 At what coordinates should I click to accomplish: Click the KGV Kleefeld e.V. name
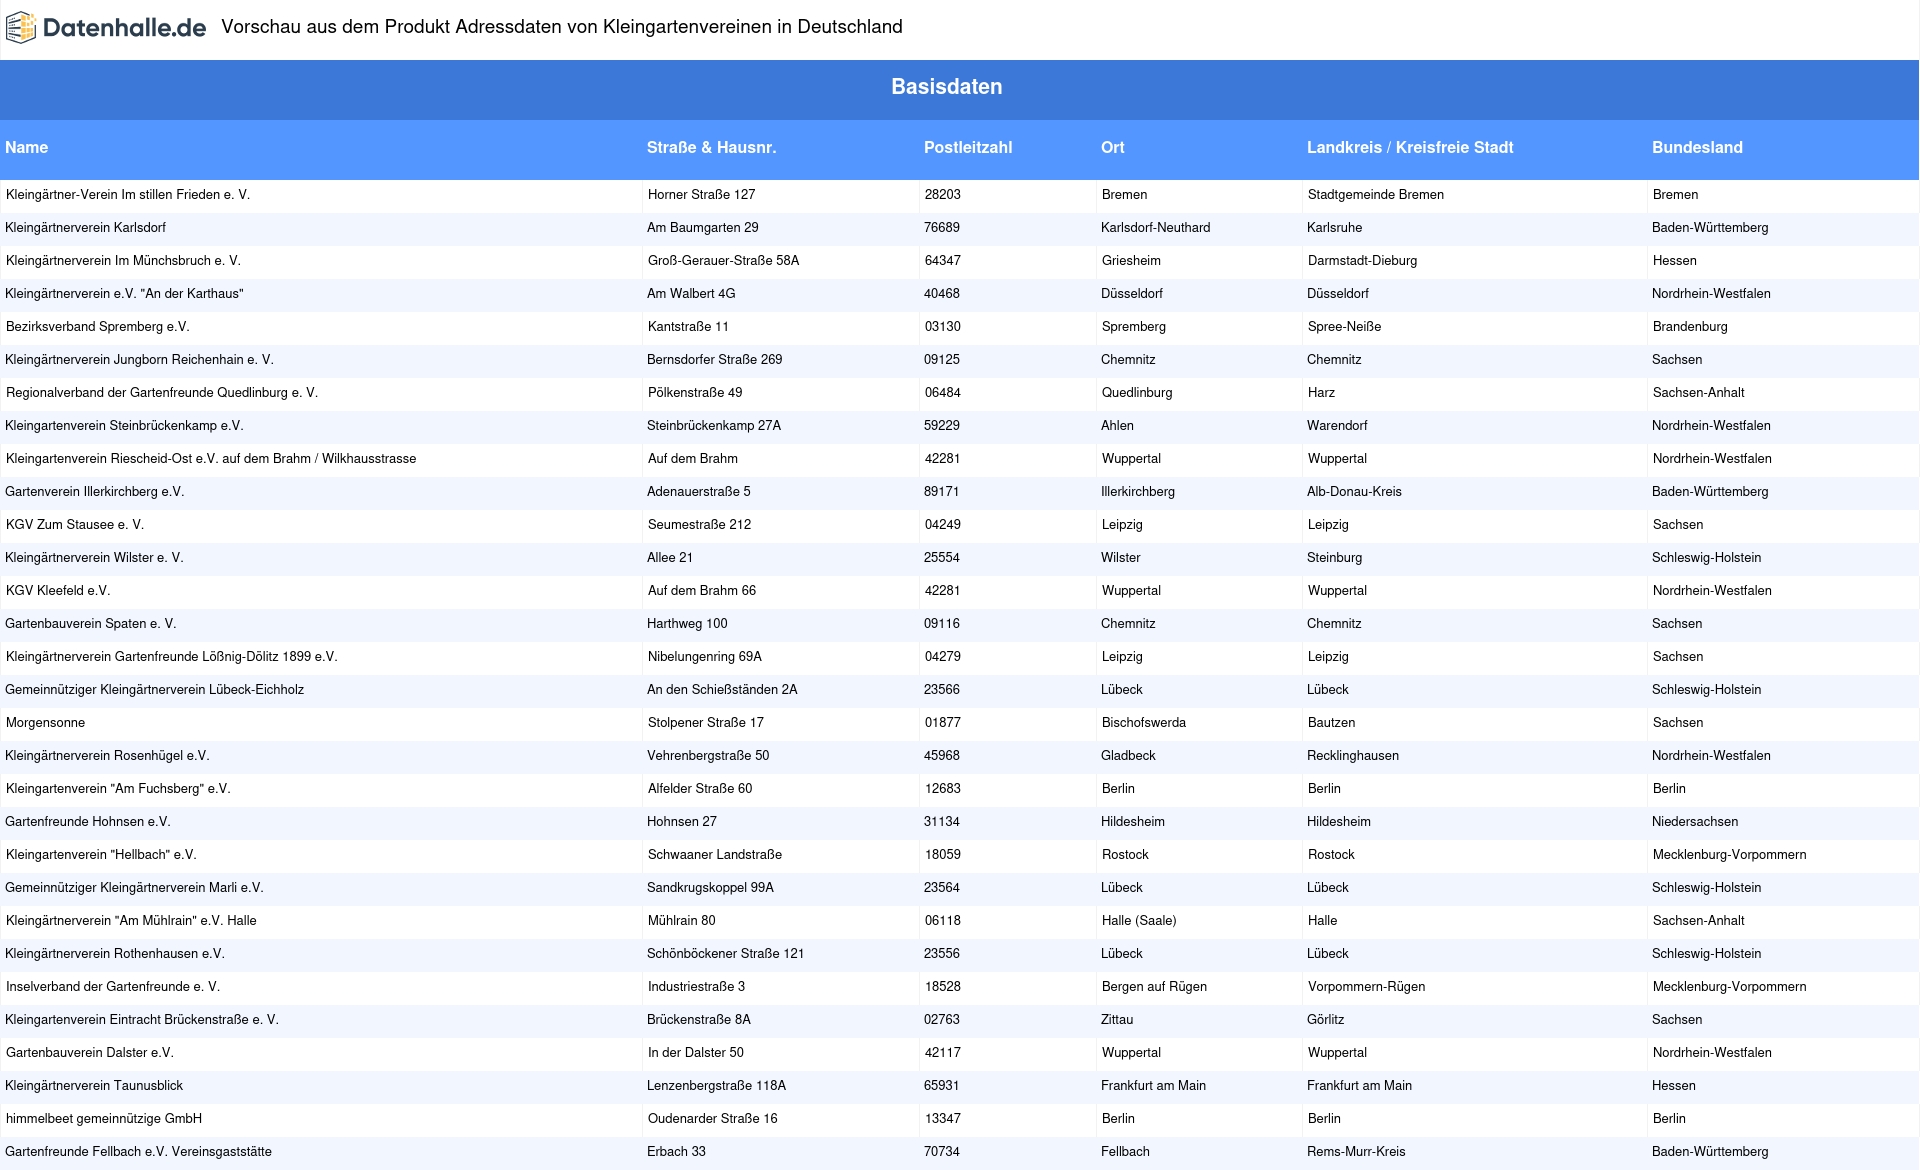(x=58, y=591)
